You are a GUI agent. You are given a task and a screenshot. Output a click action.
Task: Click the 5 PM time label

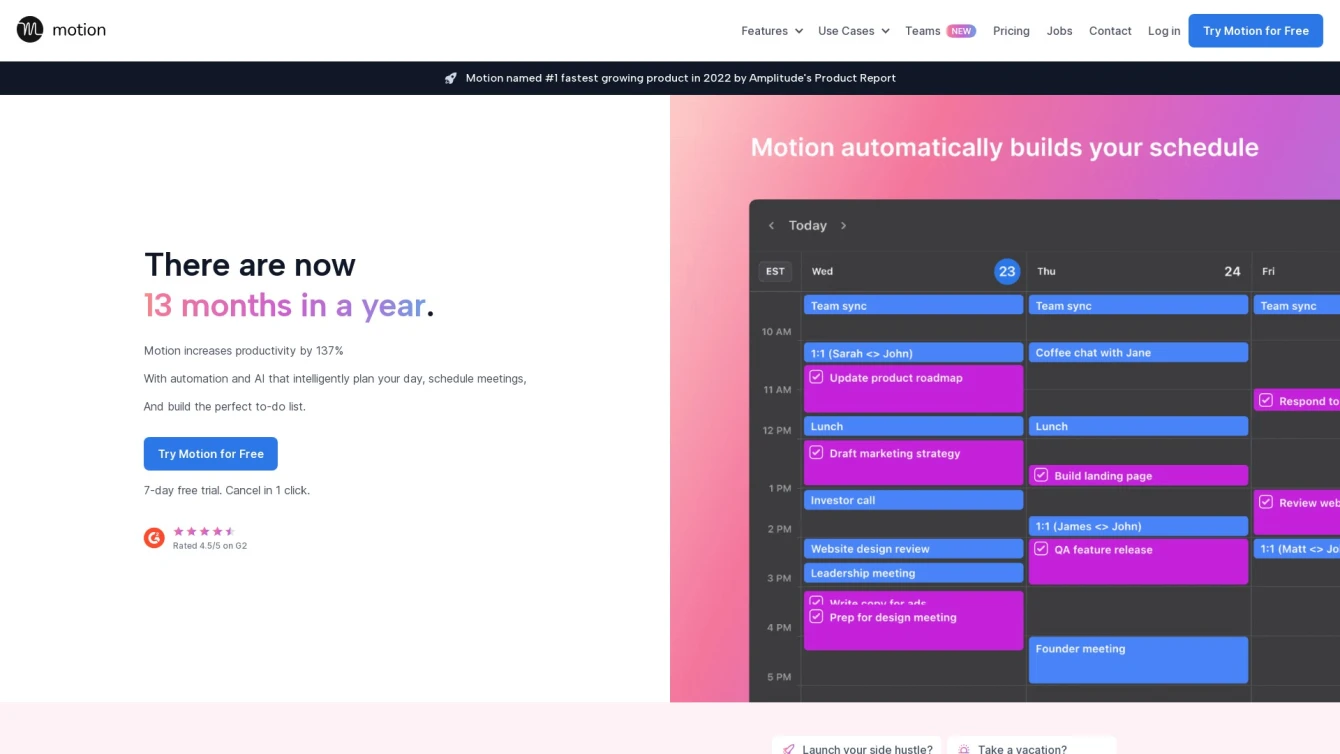779,677
